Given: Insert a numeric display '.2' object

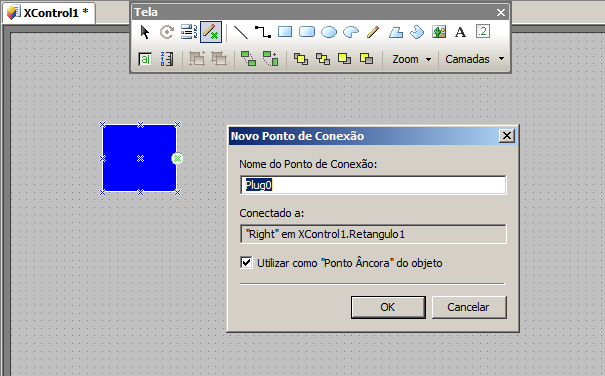Looking at the screenshot, I should 483,31.
